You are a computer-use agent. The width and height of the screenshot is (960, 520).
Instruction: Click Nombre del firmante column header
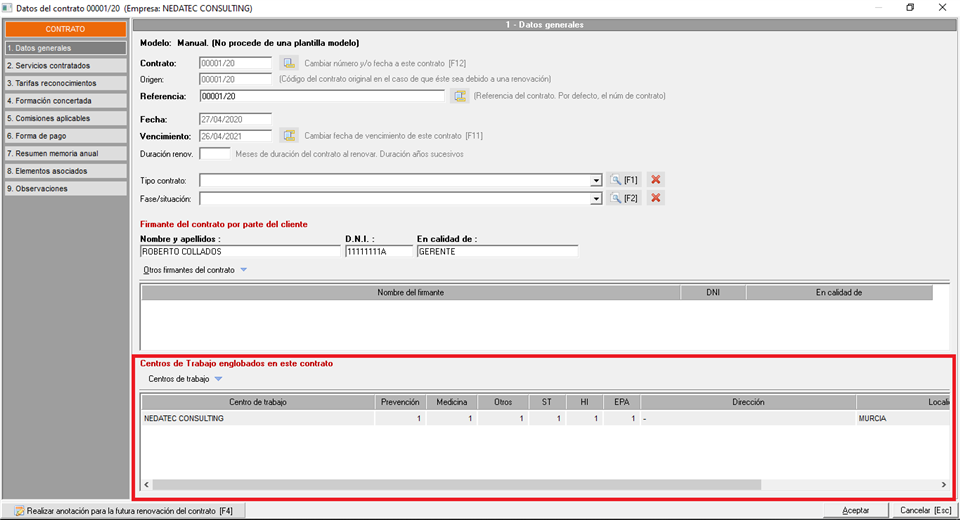pos(411,293)
